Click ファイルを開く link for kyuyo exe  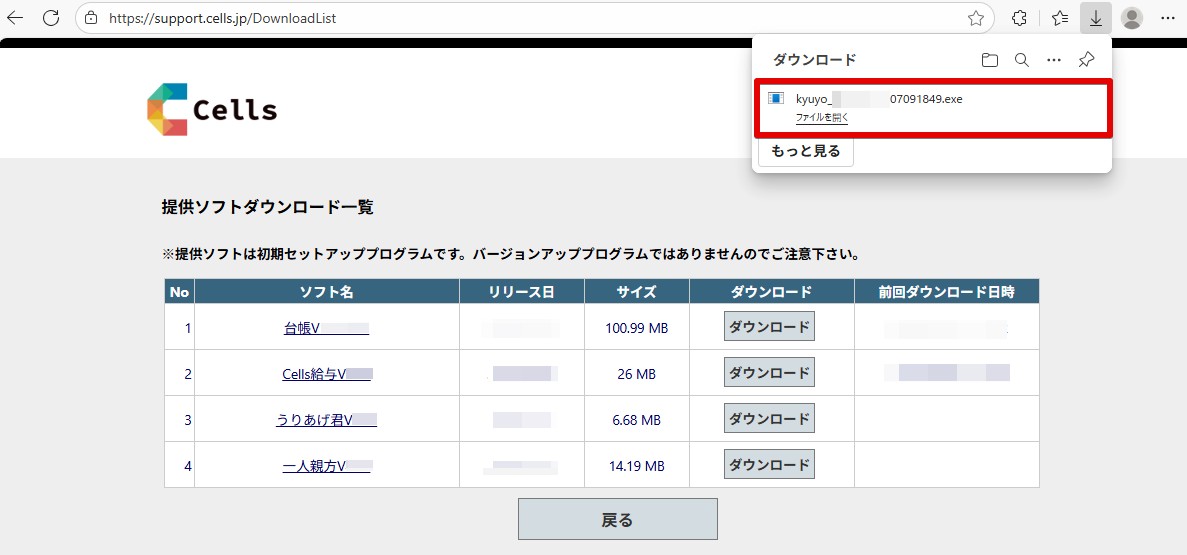[822, 117]
